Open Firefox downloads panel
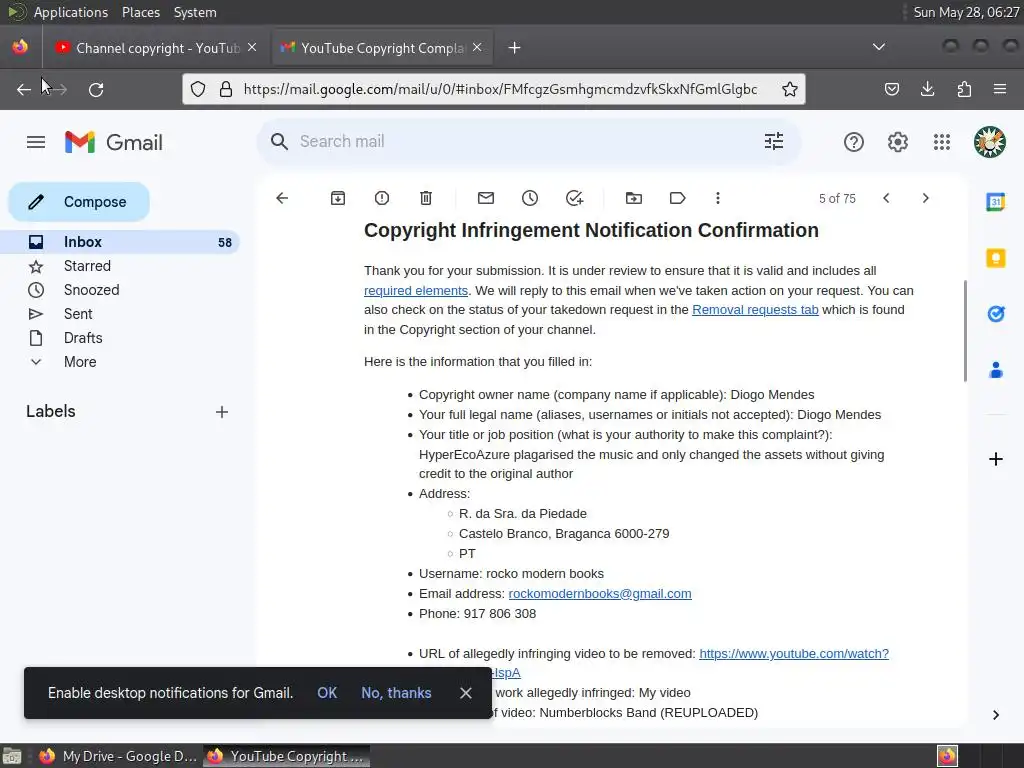This screenshot has width=1024, height=768. tap(927, 89)
